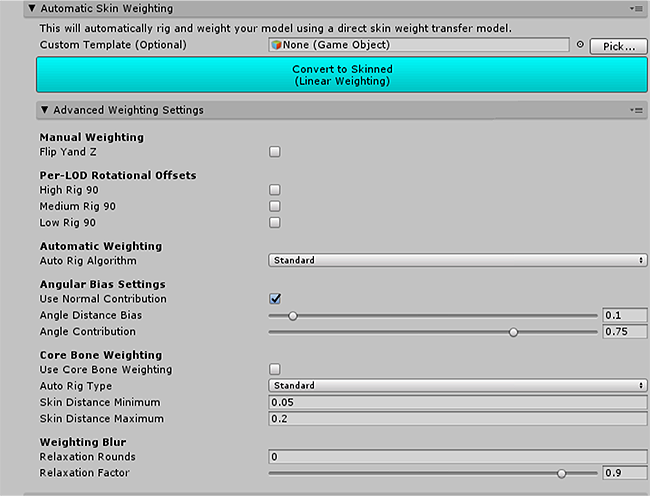Enable Use Core Bone Weighting

click(x=274, y=369)
